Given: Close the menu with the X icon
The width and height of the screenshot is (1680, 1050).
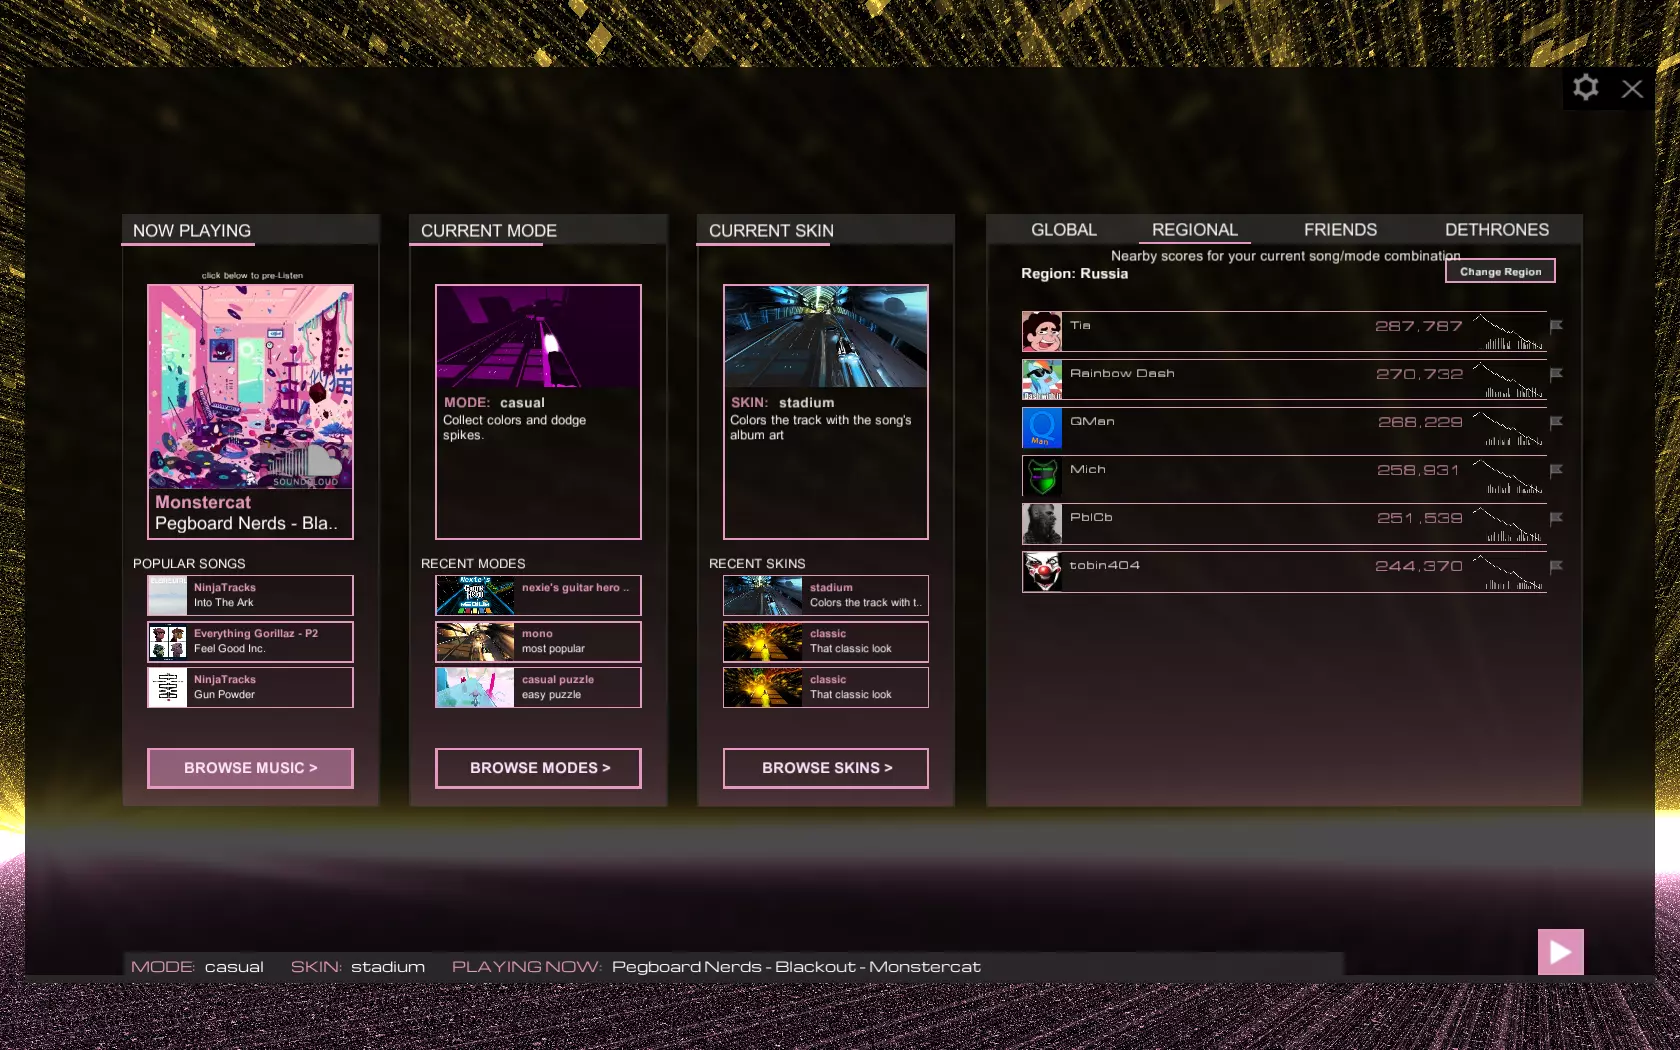Looking at the screenshot, I should [x=1632, y=89].
